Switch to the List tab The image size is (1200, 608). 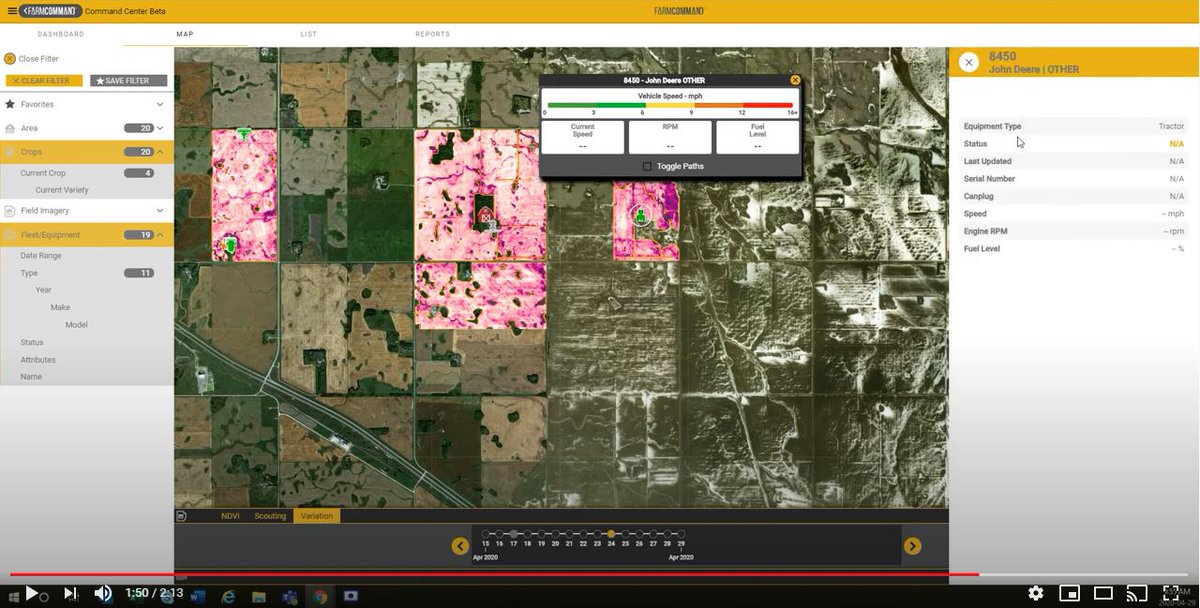tap(308, 34)
